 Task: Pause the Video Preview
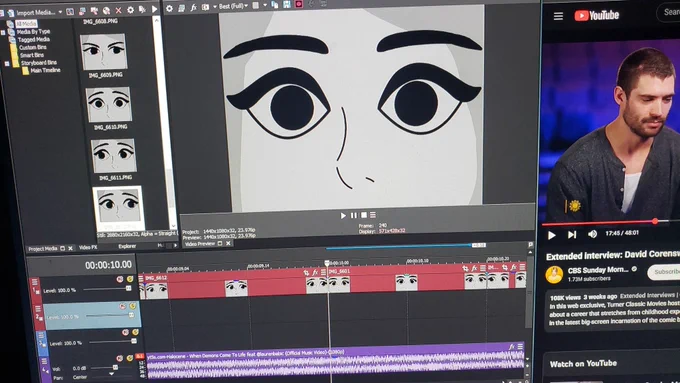353,215
